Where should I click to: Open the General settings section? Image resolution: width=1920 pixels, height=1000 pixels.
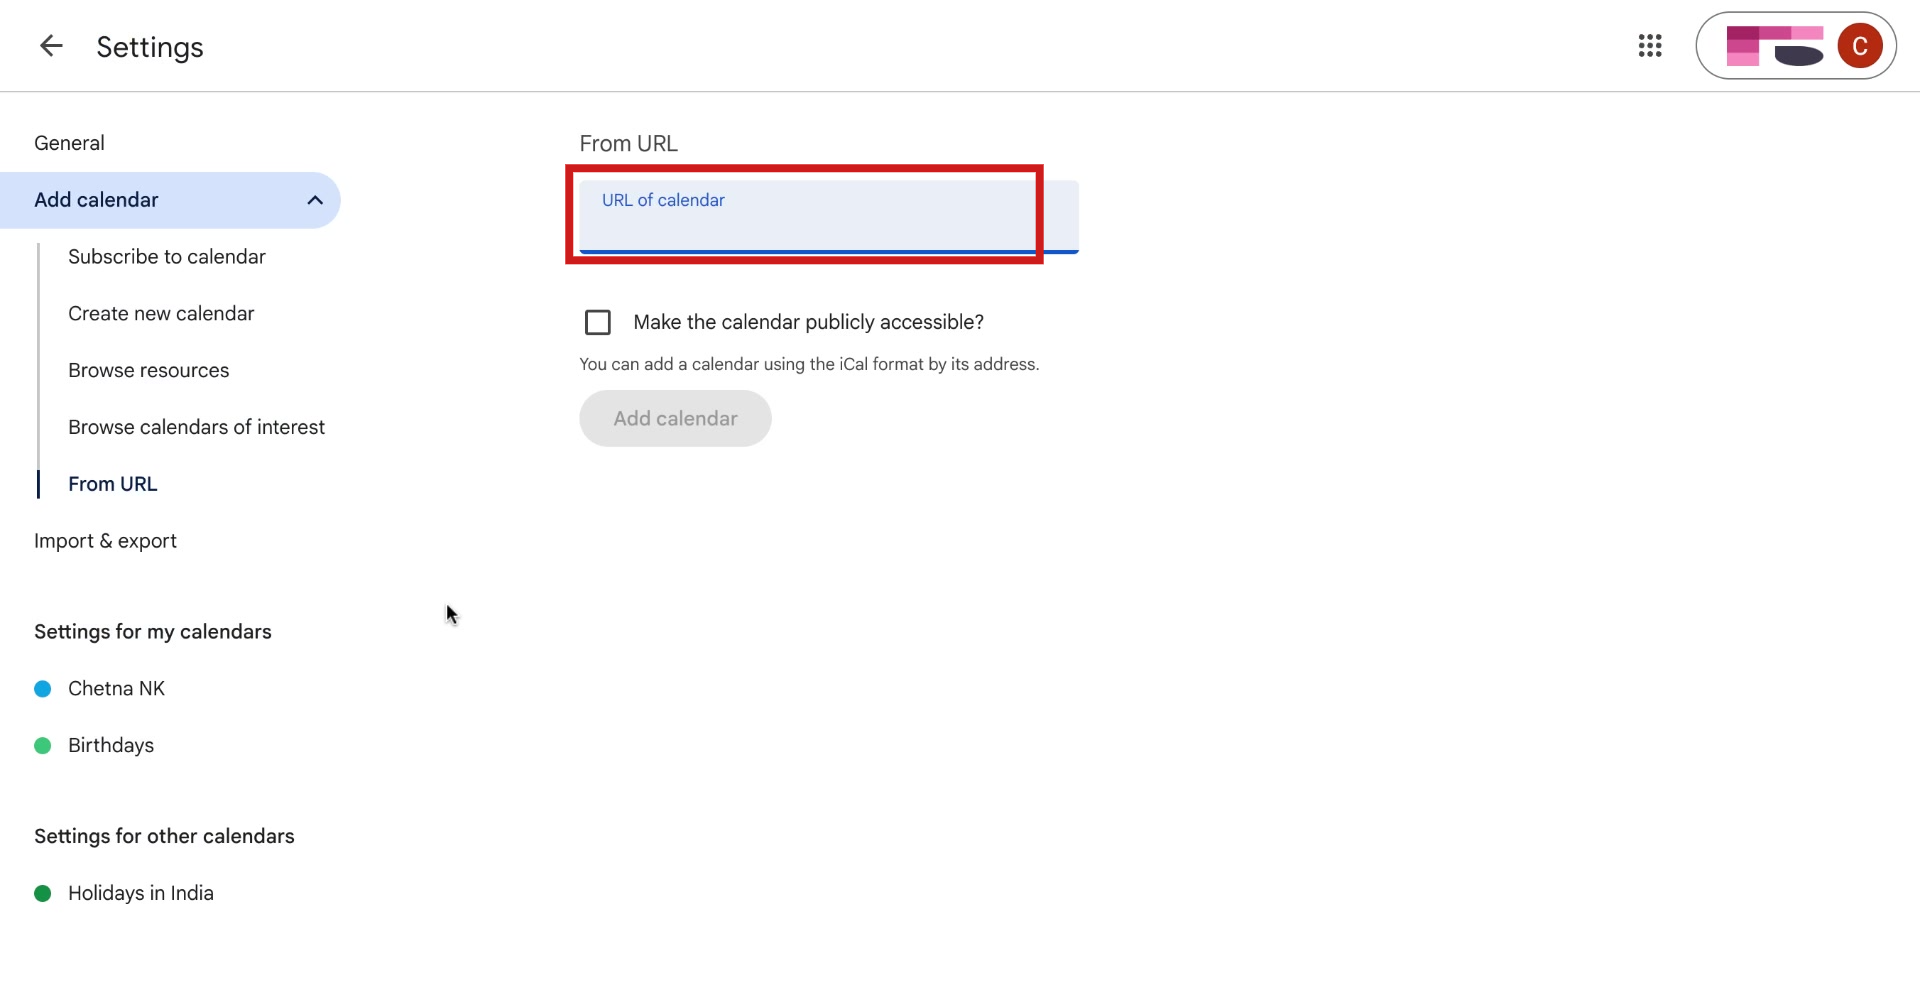[69, 142]
